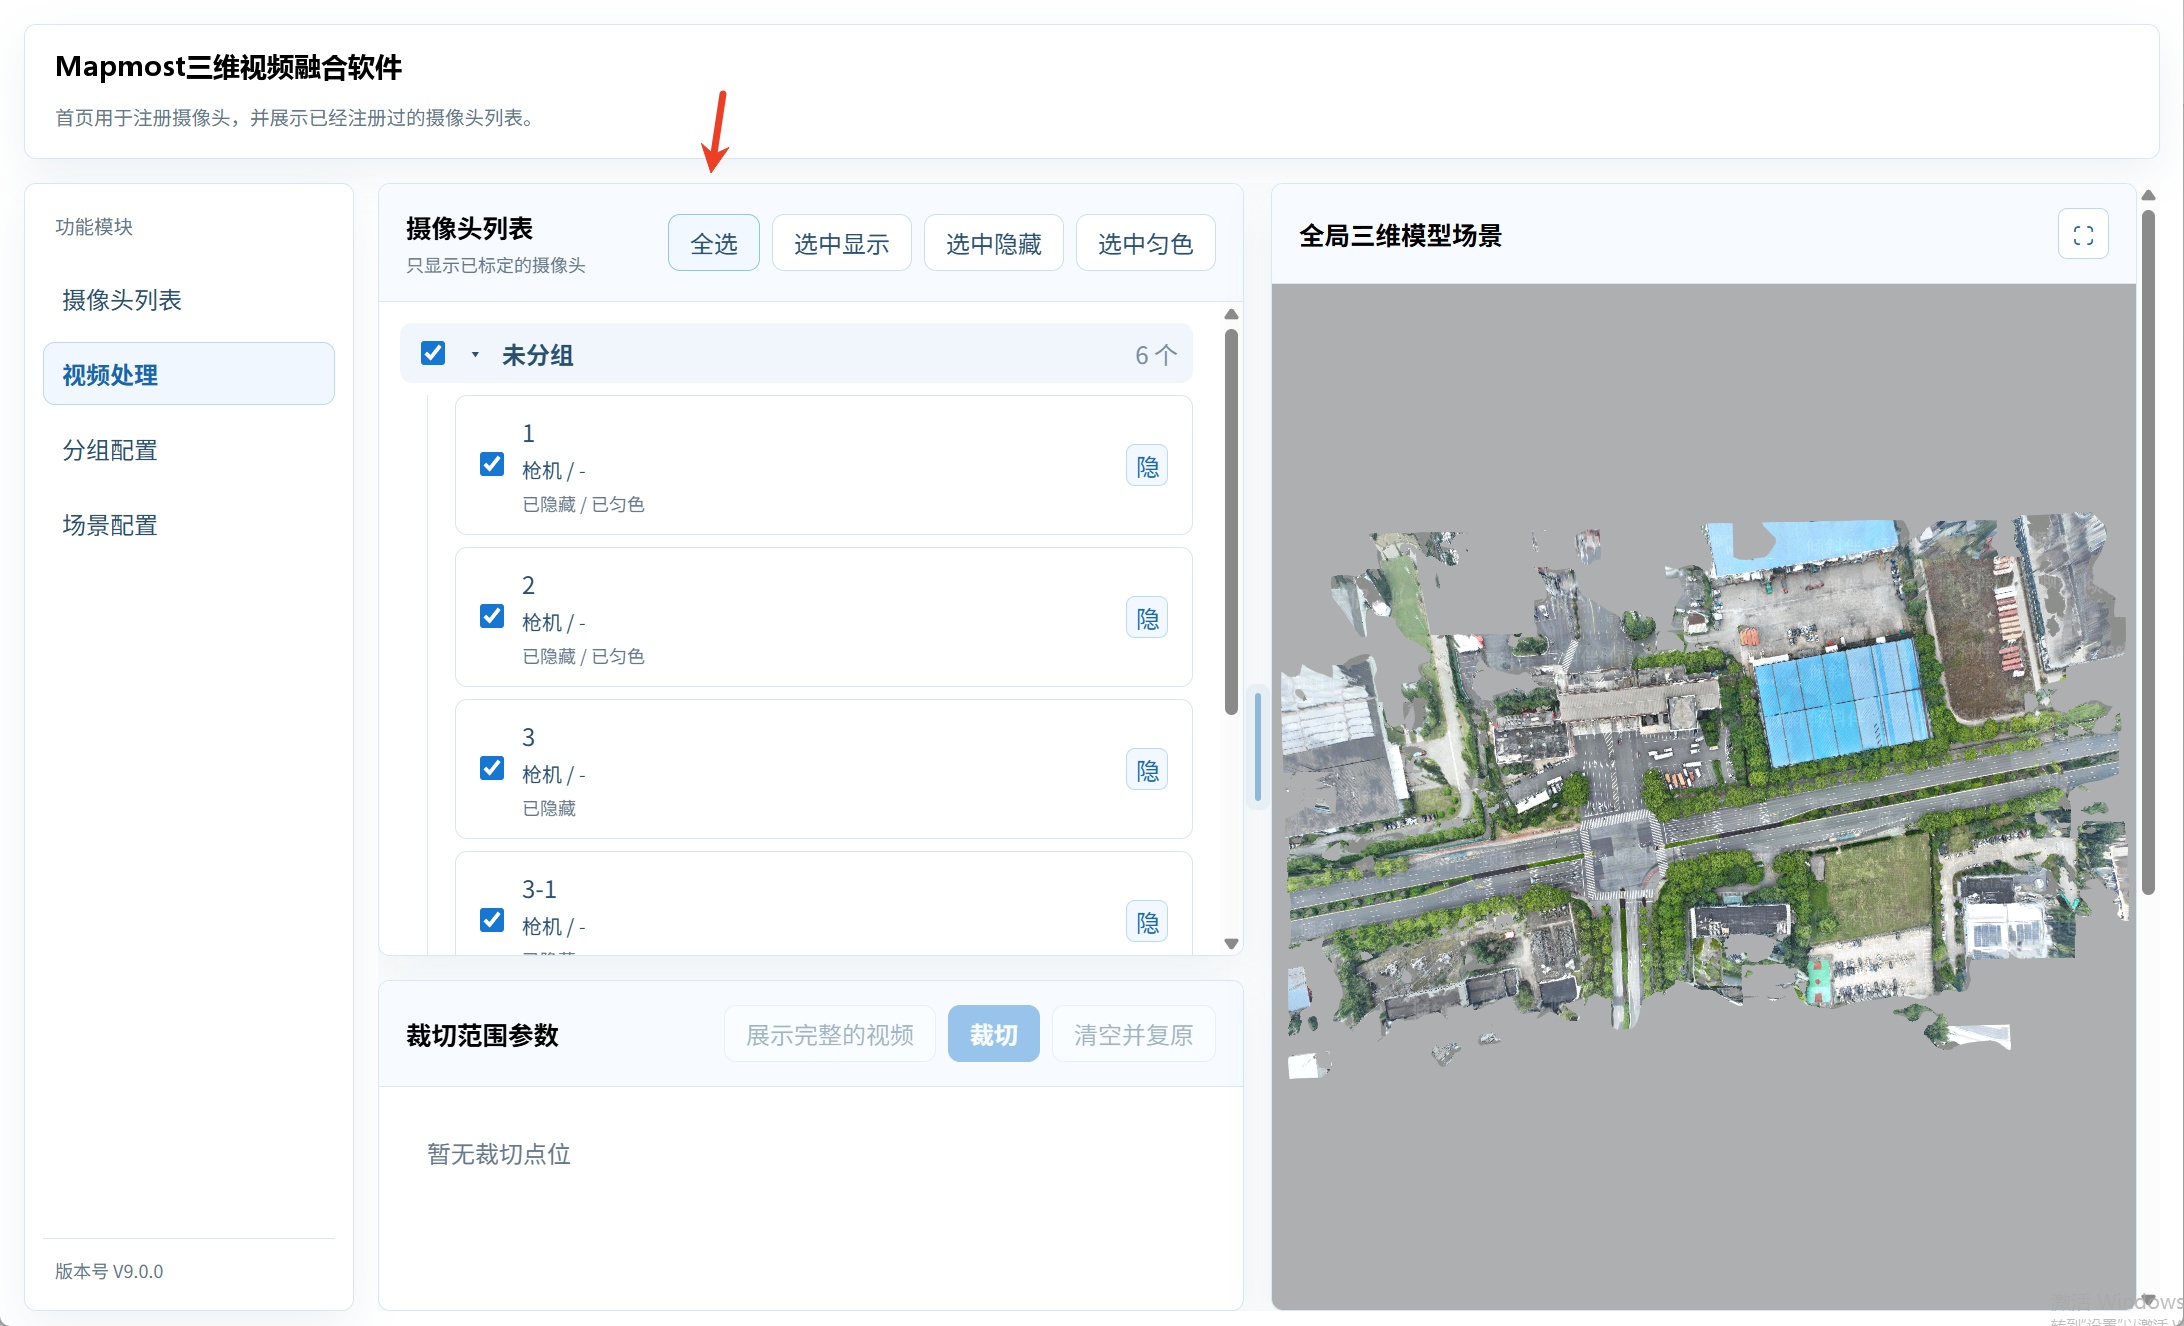Screen dimensions: 2184x1326
Task: Select camera card named 2
Action: tap(824, 617)
